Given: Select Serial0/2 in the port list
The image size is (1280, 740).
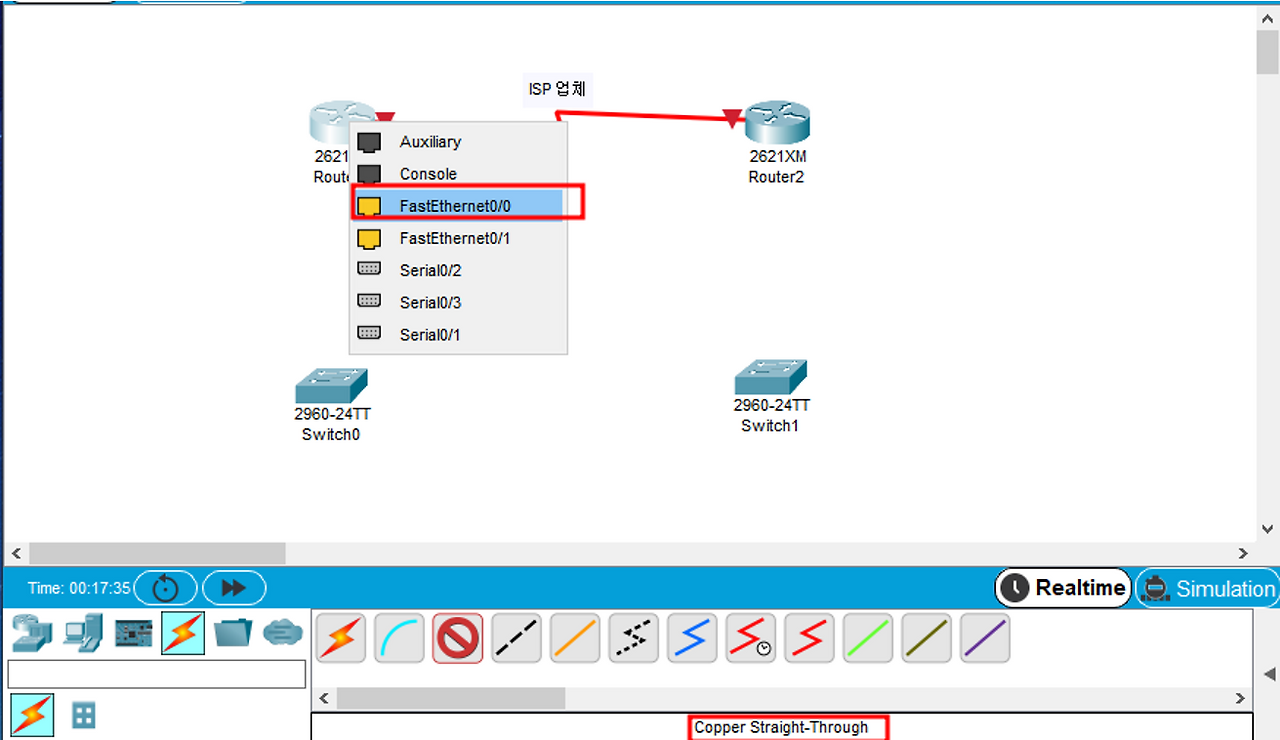Looking at the screenshot, I should 430,270.
